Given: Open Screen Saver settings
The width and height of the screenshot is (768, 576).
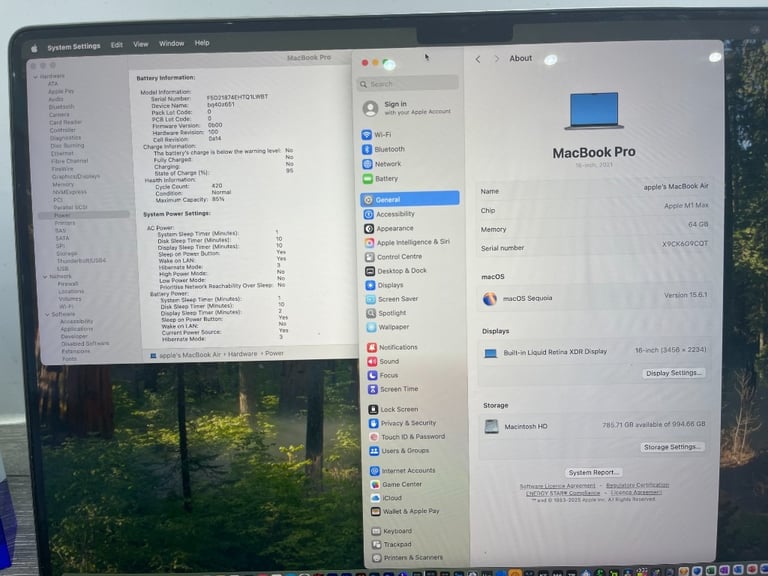Looking at the screenshot, I should (392, 299).
